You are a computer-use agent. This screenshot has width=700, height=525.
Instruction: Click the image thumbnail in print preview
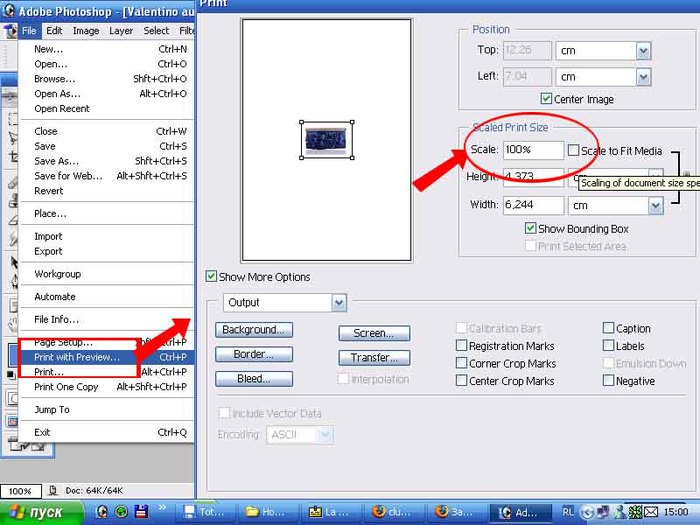point(326,140)
